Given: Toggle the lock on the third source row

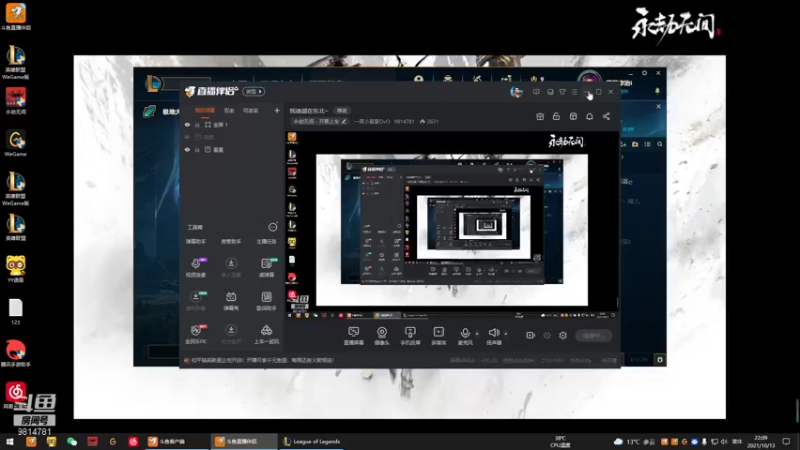Looking at the screenshot, I should pyautogui.click(x=197, y=149).
